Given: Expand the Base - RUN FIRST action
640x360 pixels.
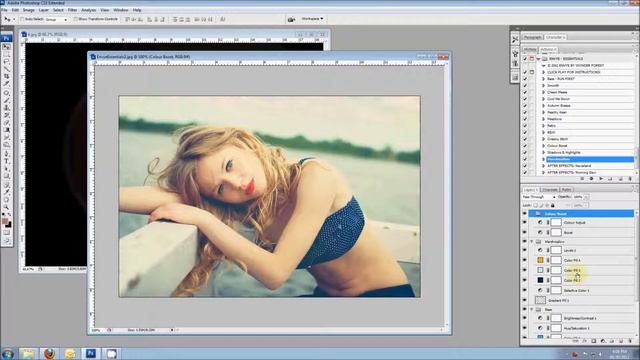Looking at the screenshot, I should tap(543, 79).
